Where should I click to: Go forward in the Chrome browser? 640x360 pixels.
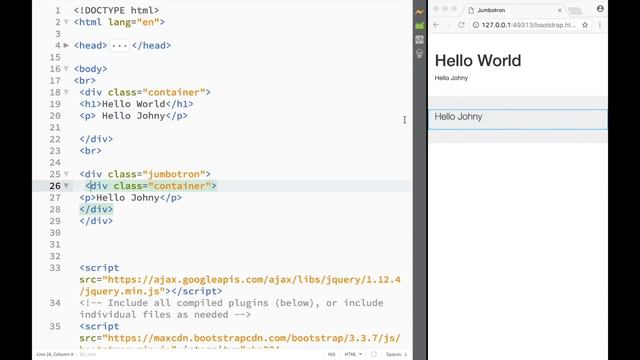[x=449, y=25]
